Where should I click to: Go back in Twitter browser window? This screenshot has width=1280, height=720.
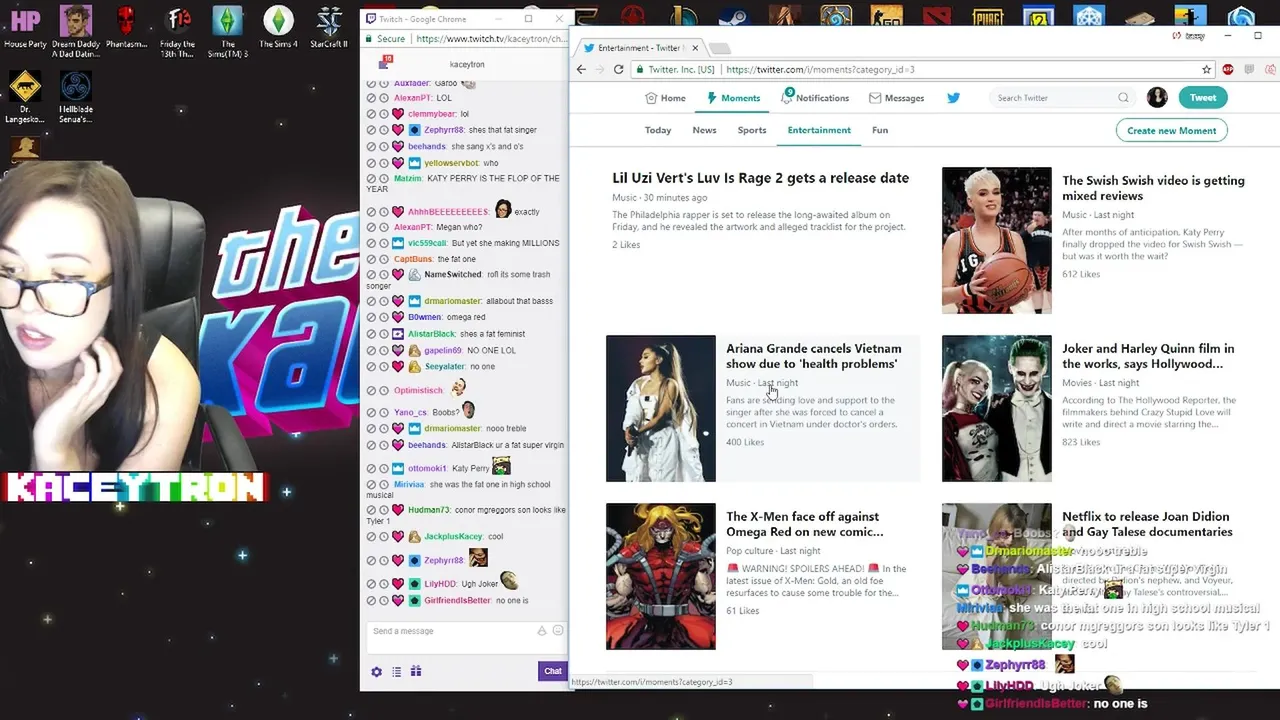pyautogui.click(x=581, y=69)
